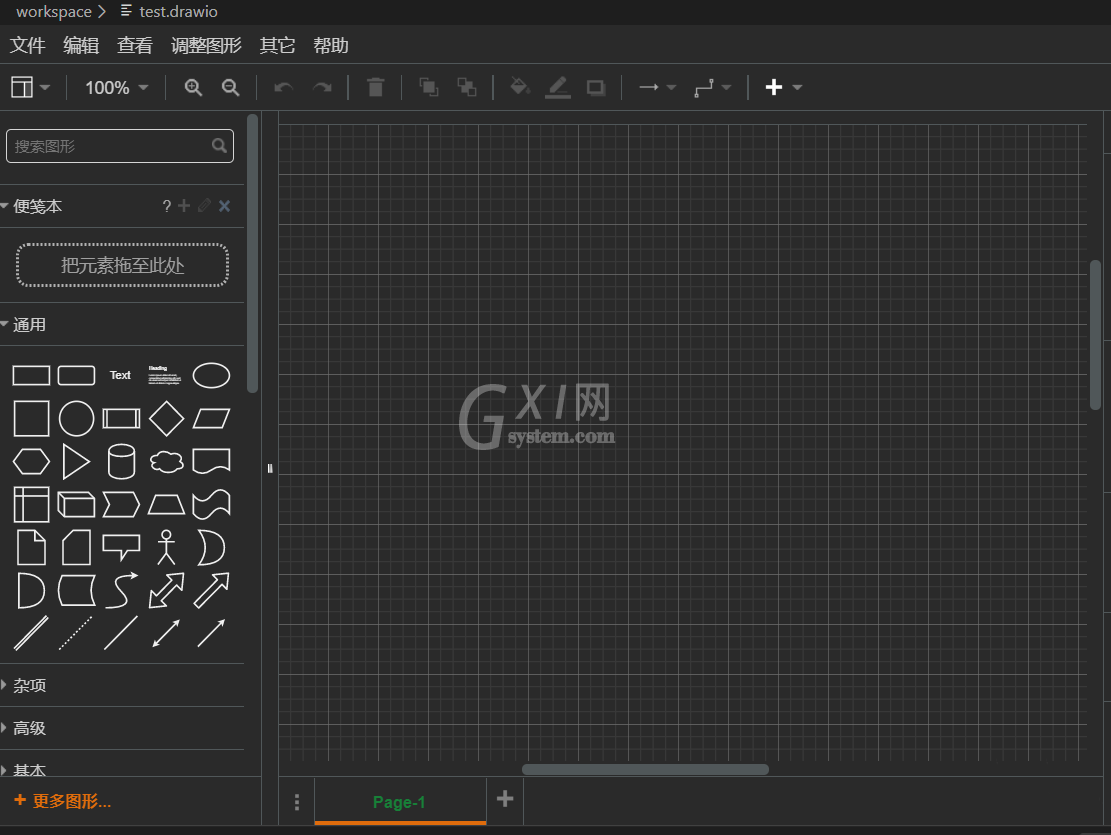
Task: Open the 帮助 menu
Action: click(331, 45)
